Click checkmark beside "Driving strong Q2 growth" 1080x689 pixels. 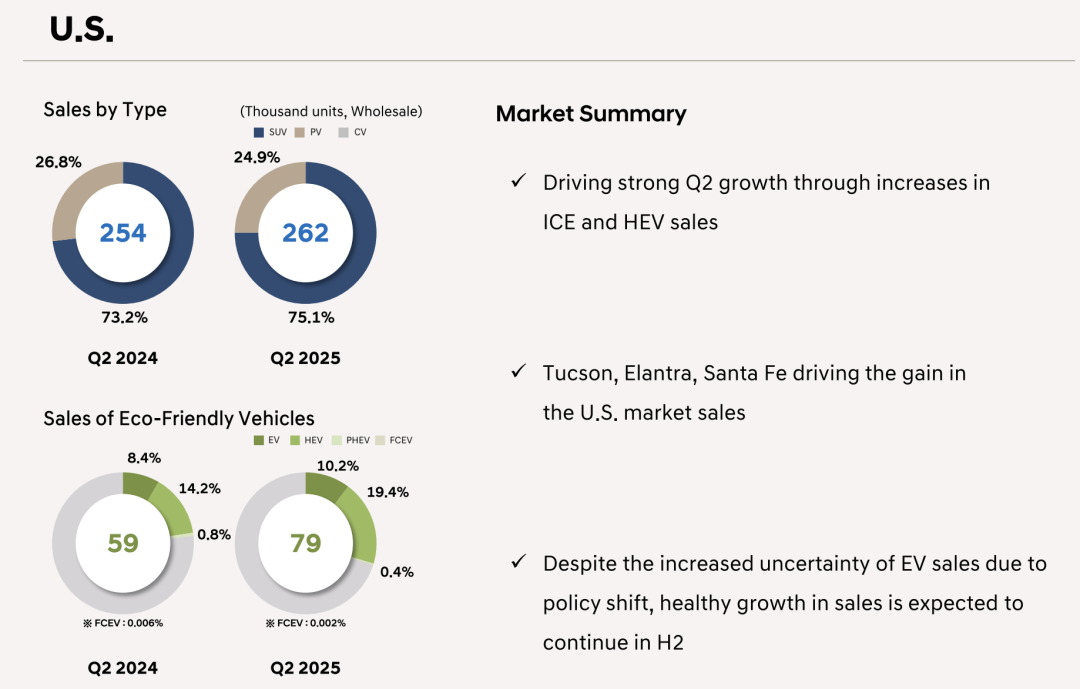518,181
